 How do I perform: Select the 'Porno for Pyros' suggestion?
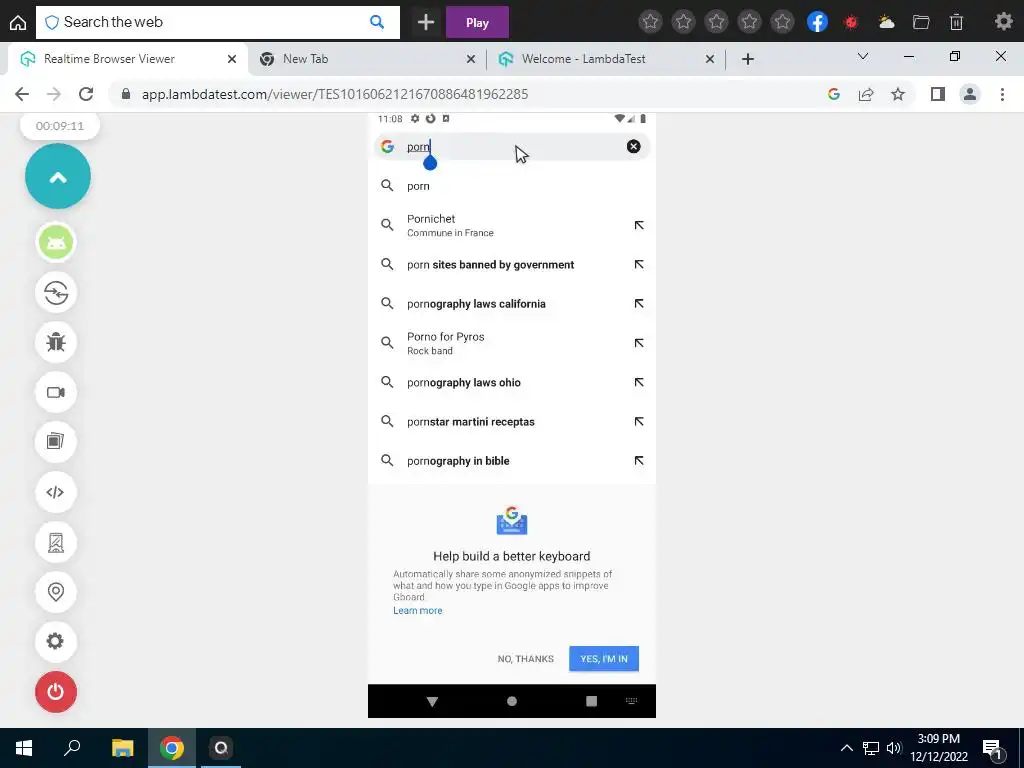[512, 343]
